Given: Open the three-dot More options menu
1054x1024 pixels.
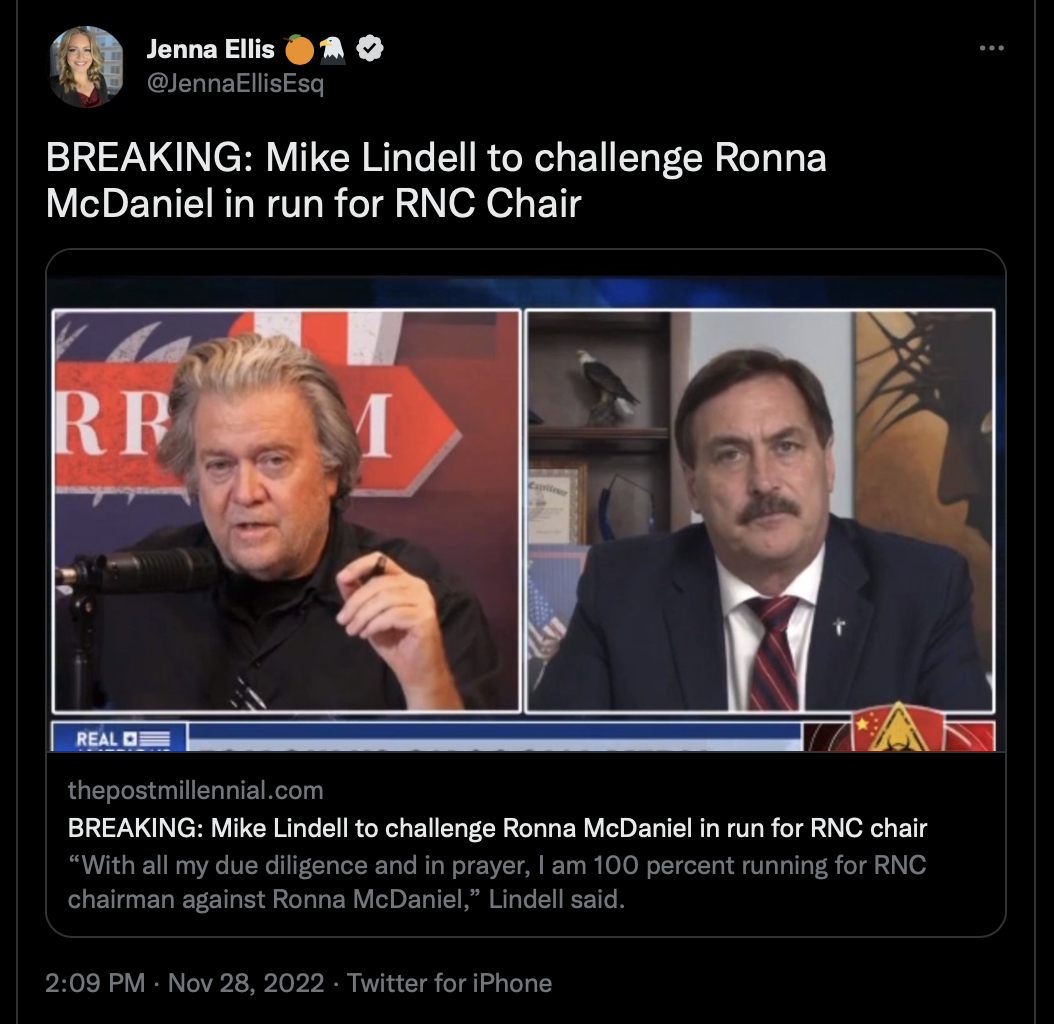Looking at the screenshot, I should [x=991, y=48].
